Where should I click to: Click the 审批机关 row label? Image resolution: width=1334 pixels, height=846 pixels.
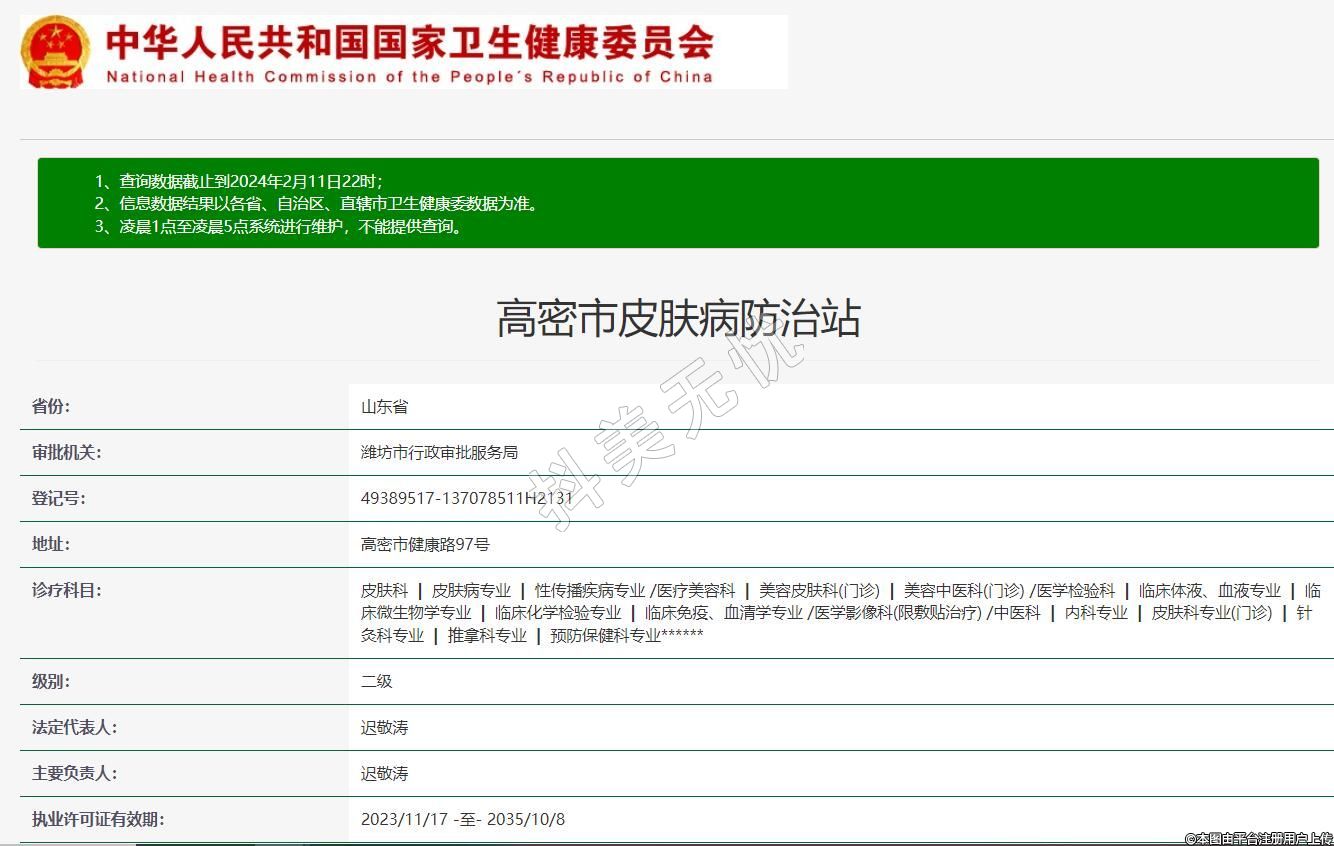coord(66,453)
